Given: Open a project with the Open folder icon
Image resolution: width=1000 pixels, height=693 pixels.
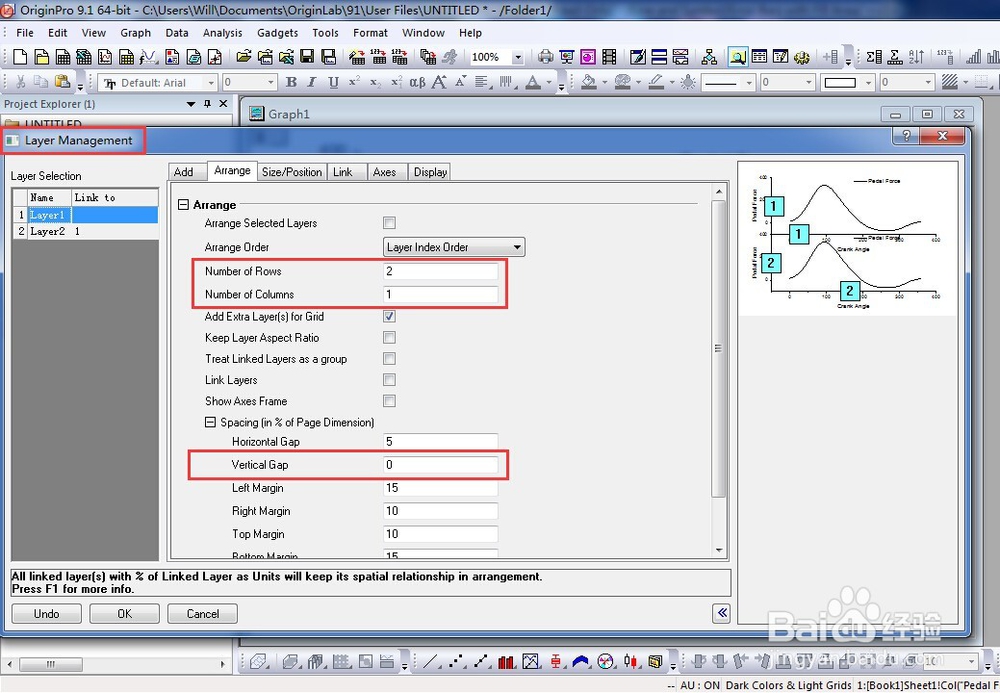Looking at the screenshot, I should 244,57.
